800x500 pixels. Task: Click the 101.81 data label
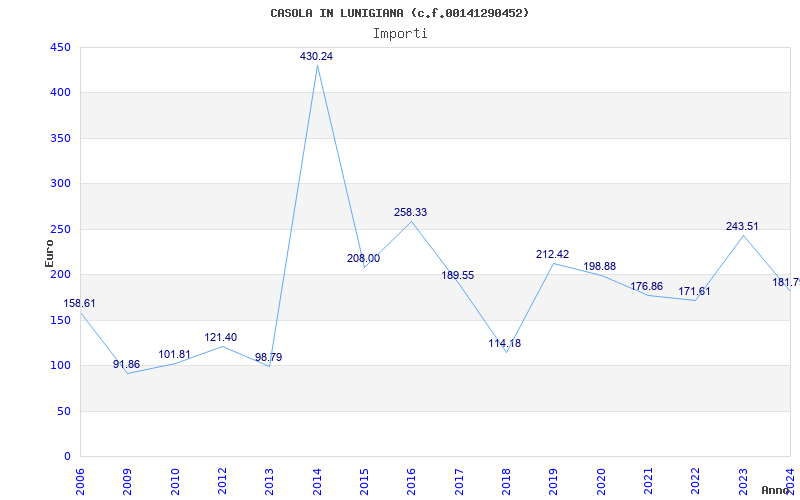point(174,355)
